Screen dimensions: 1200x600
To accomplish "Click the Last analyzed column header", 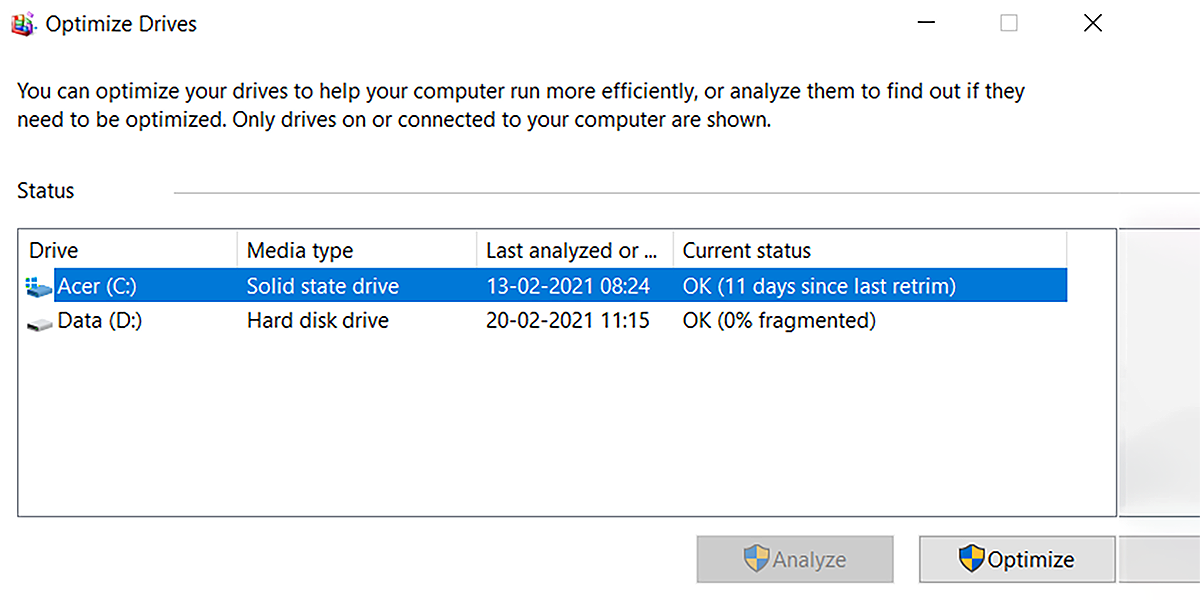I will point(570,250).
